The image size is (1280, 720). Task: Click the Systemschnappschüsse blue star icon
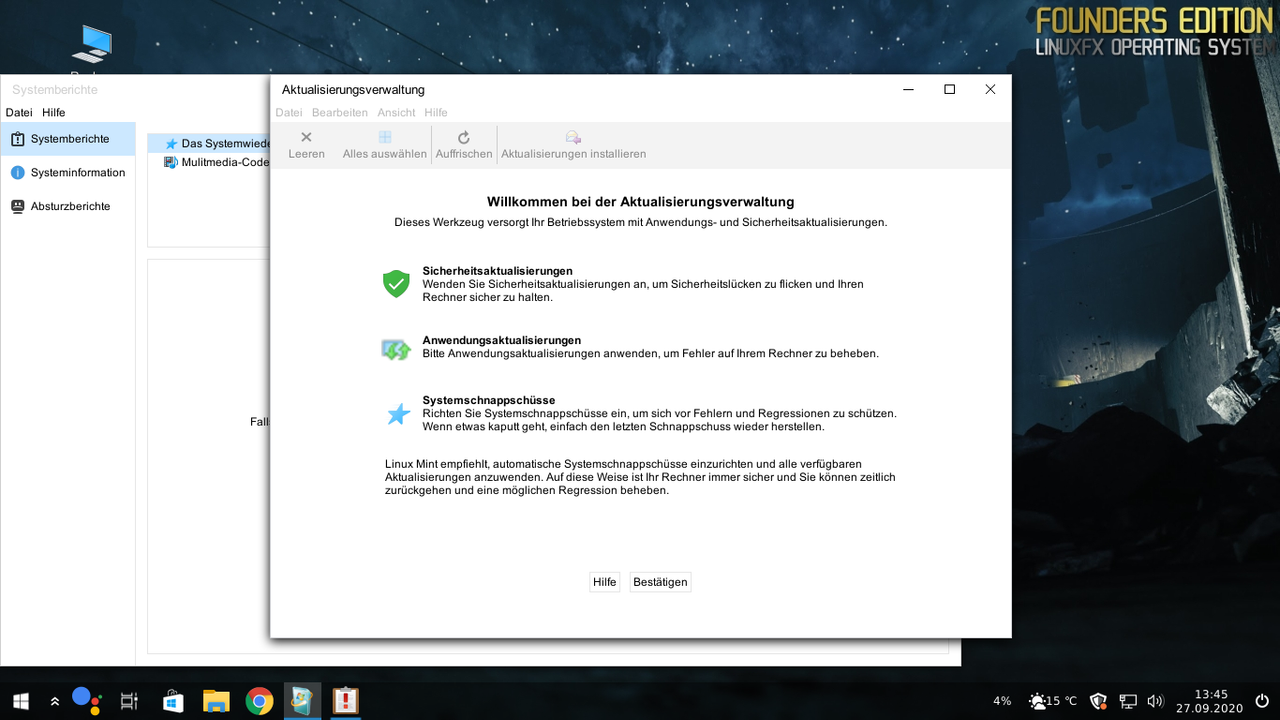click(x=398, y=413)
